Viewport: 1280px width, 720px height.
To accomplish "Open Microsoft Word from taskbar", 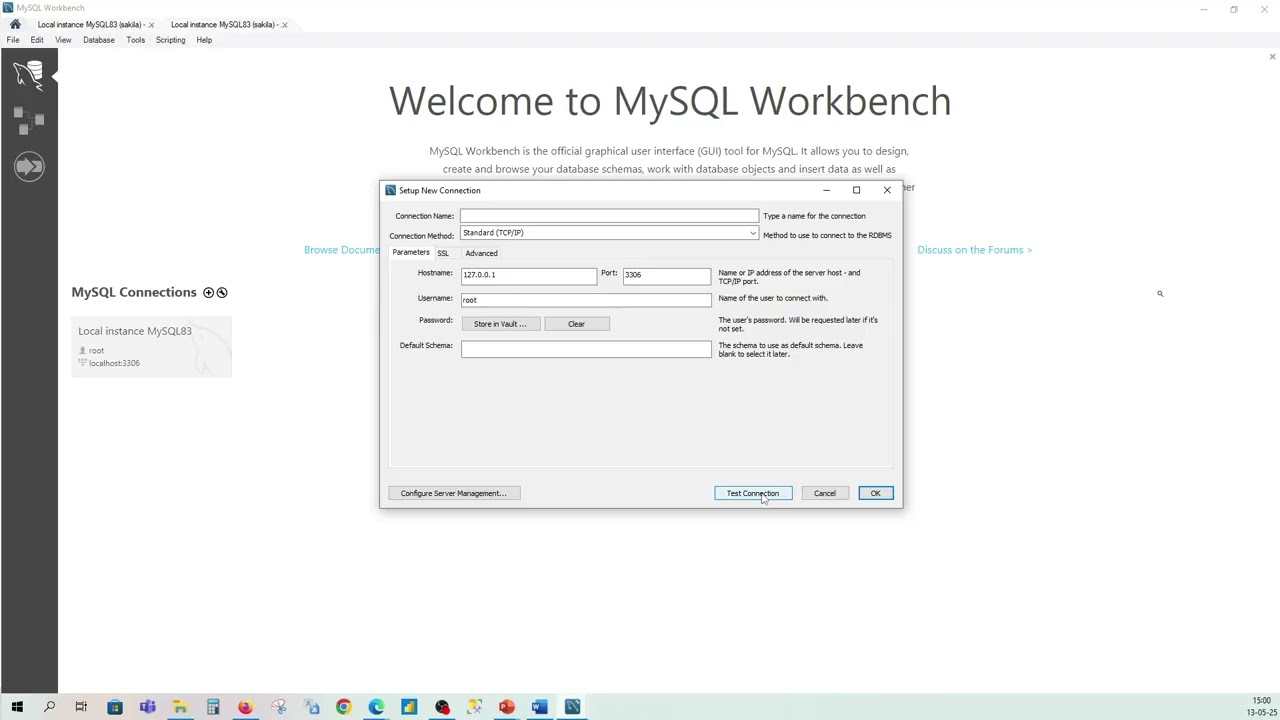I will point(539,707).
